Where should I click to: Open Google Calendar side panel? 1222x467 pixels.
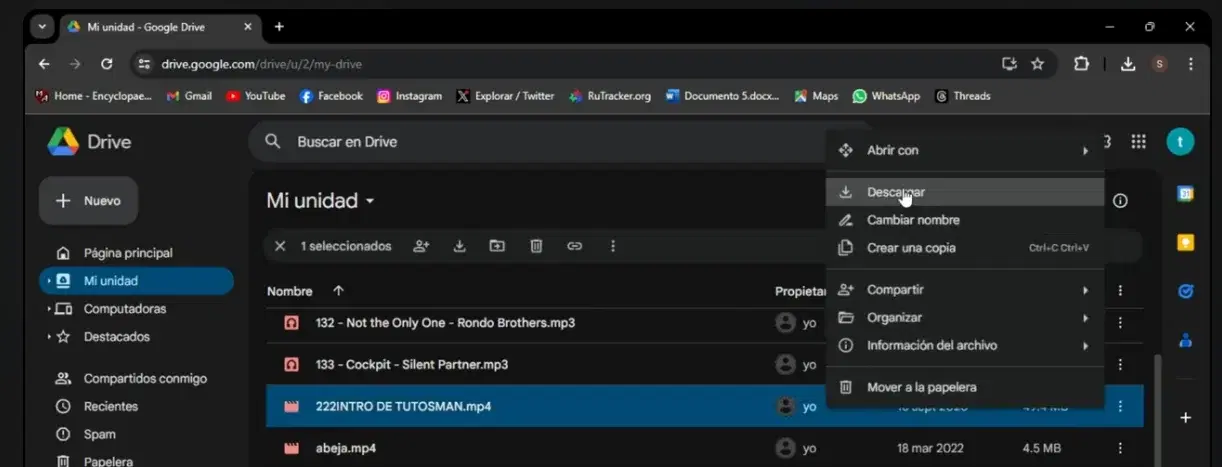click(x=1186, y=194)
